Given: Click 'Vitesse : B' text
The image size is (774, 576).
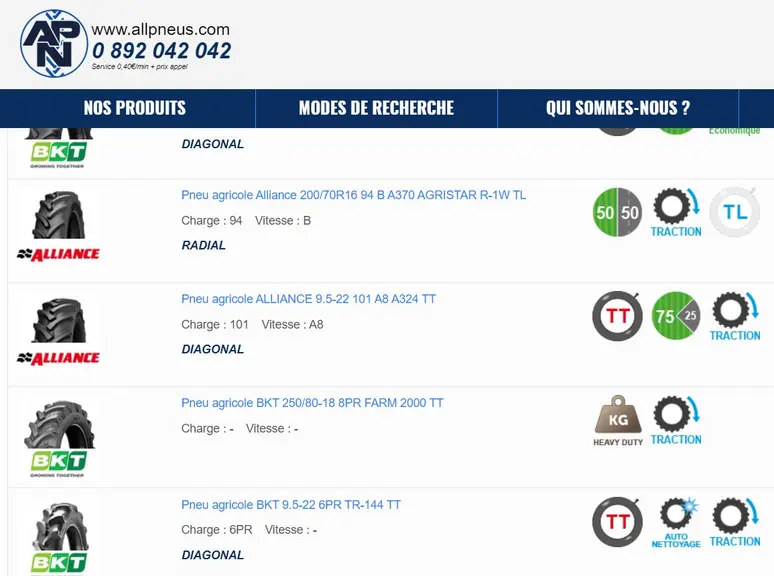Looking at the screenshot, I should pyautogui.click(x=283, y=221).
